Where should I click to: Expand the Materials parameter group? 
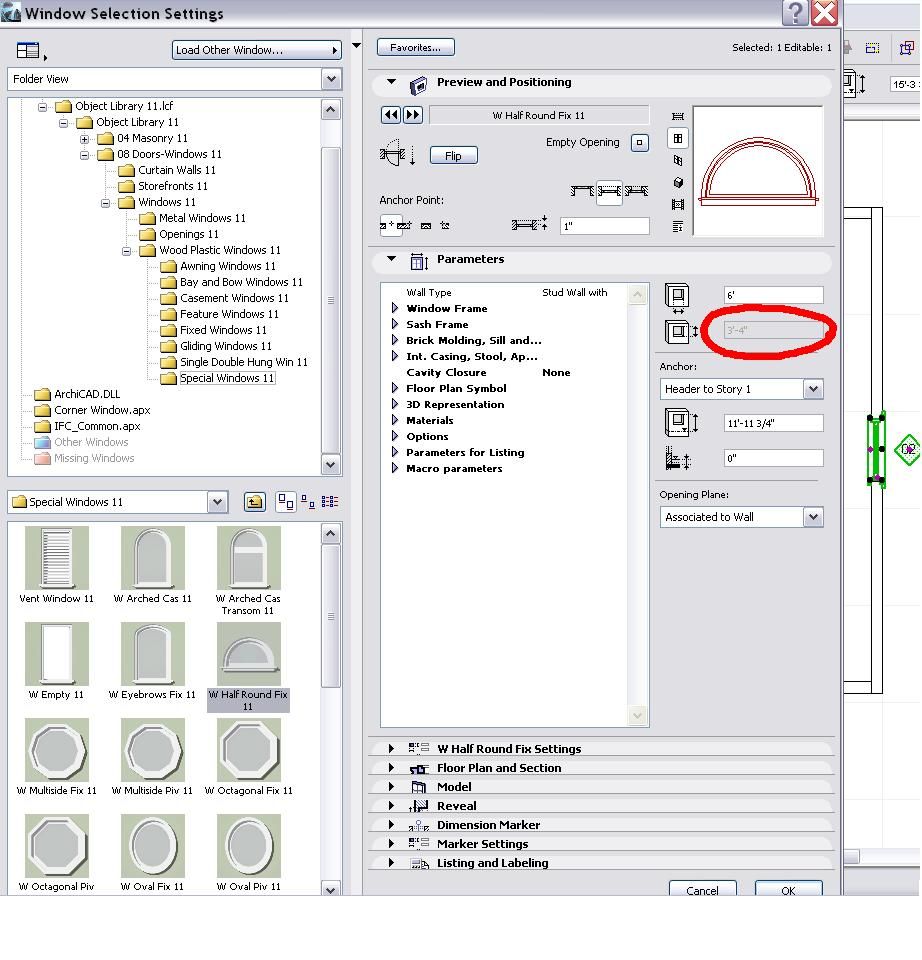coord(395,420)
